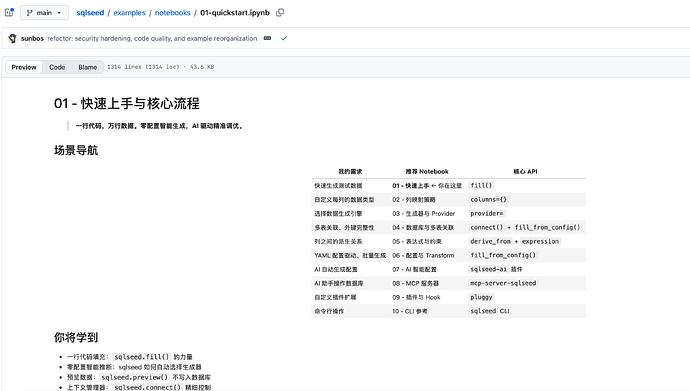Click the 08 - MCP 服务器 cell

[x=415, y=284]
